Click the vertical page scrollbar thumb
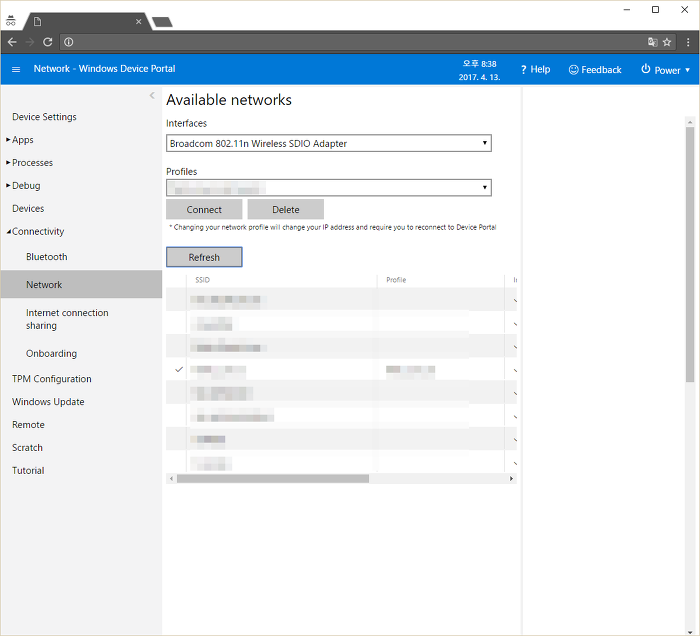The height and width of the screenshot is (636, 700). [690, 254]
